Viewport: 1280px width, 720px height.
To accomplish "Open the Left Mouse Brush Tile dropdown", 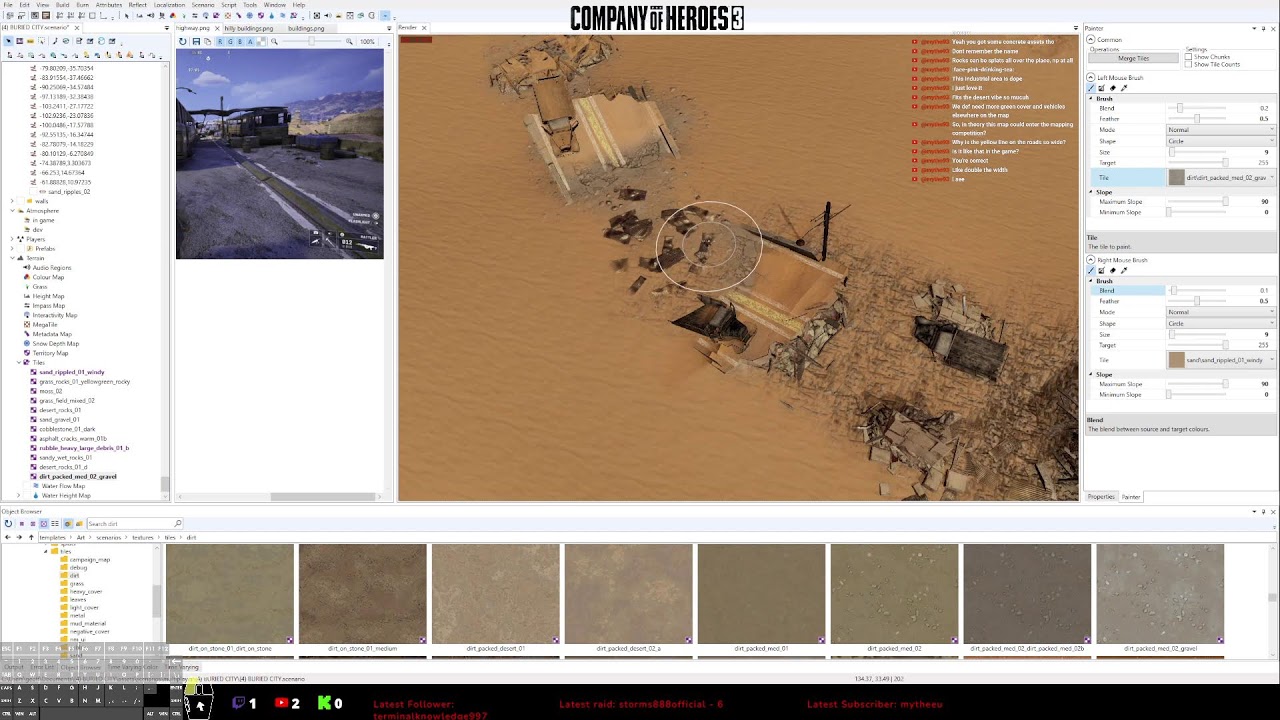I will [x=1220, y=178].
